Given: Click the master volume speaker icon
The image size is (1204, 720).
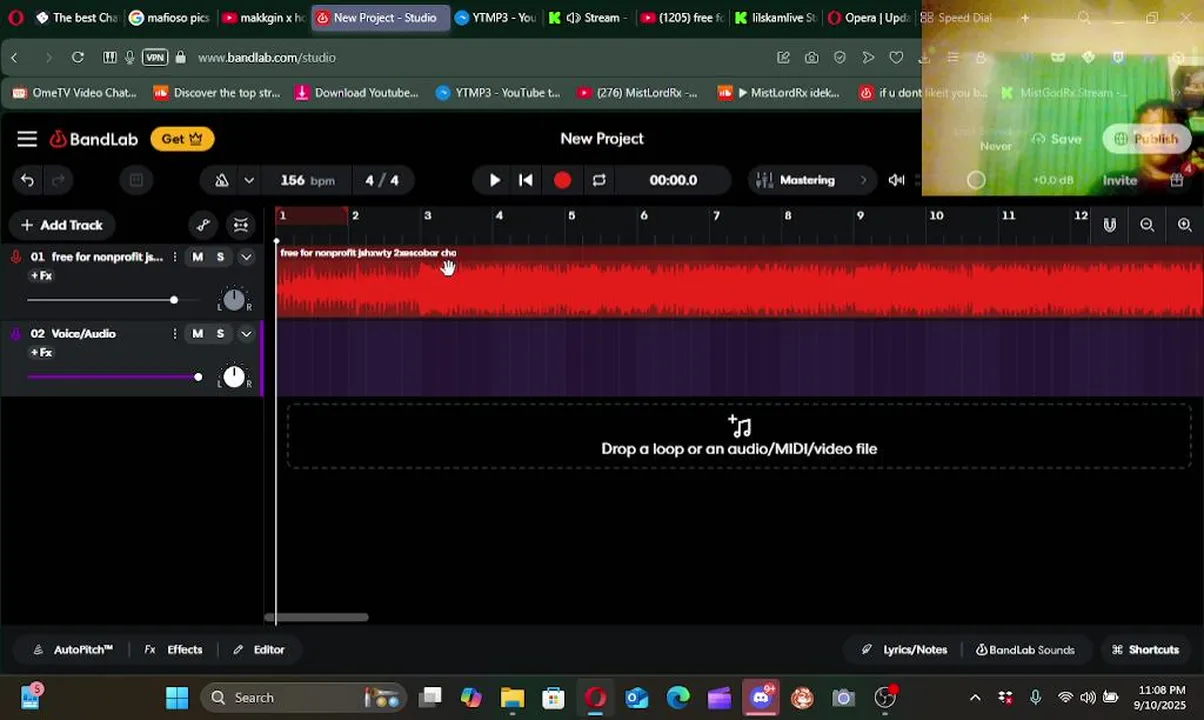Looking at the screenshot, I should [x=896, y=180].
